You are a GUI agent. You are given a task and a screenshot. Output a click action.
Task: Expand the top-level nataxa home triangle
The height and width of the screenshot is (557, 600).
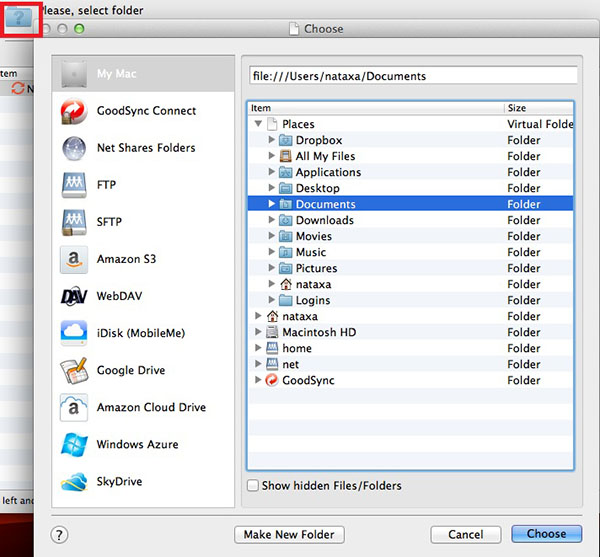click(258, 316)
